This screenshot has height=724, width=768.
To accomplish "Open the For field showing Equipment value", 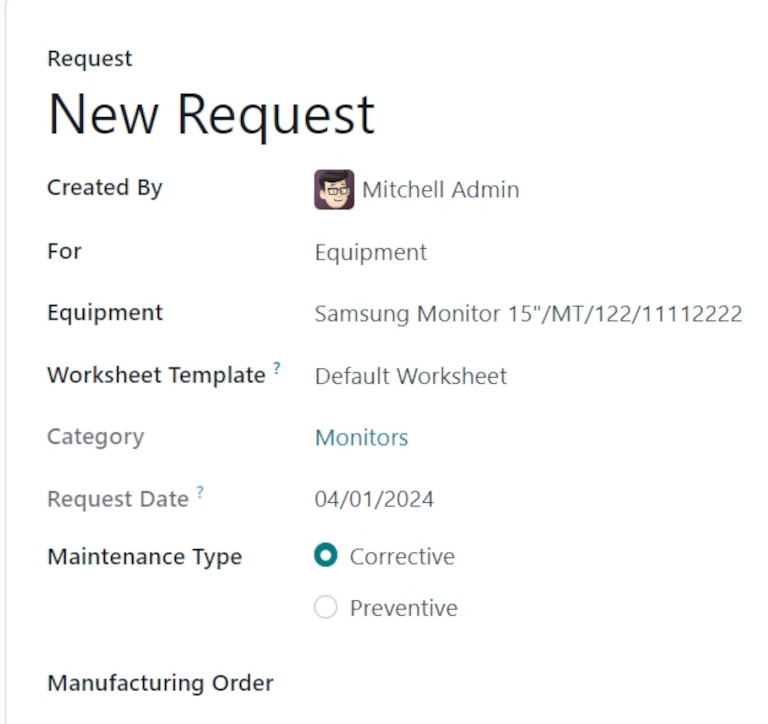I will [x=371, y=252].
